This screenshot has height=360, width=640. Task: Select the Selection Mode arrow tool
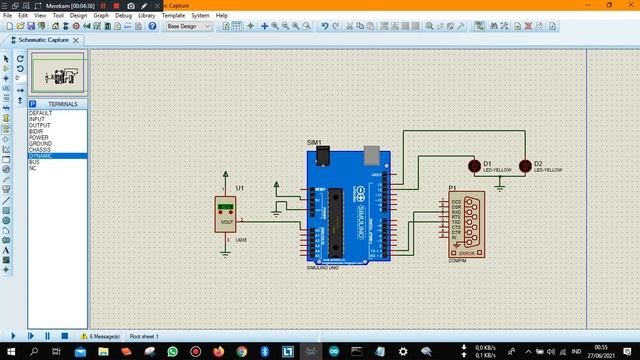coord(6,59)
